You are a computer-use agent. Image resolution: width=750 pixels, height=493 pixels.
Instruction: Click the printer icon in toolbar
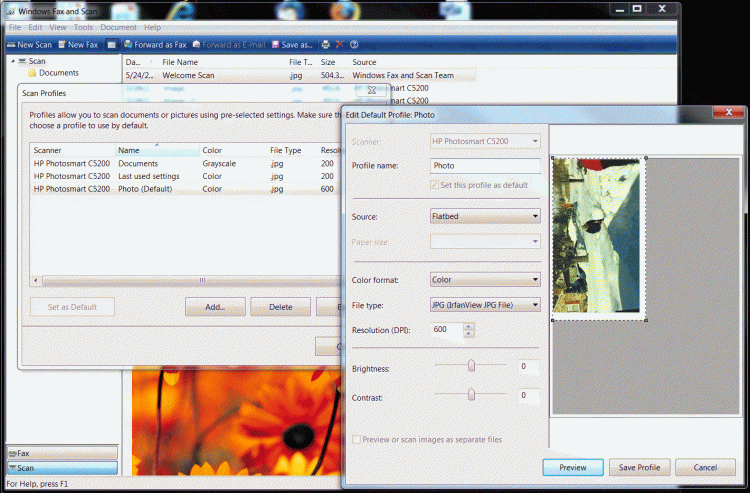click(325, 44)
